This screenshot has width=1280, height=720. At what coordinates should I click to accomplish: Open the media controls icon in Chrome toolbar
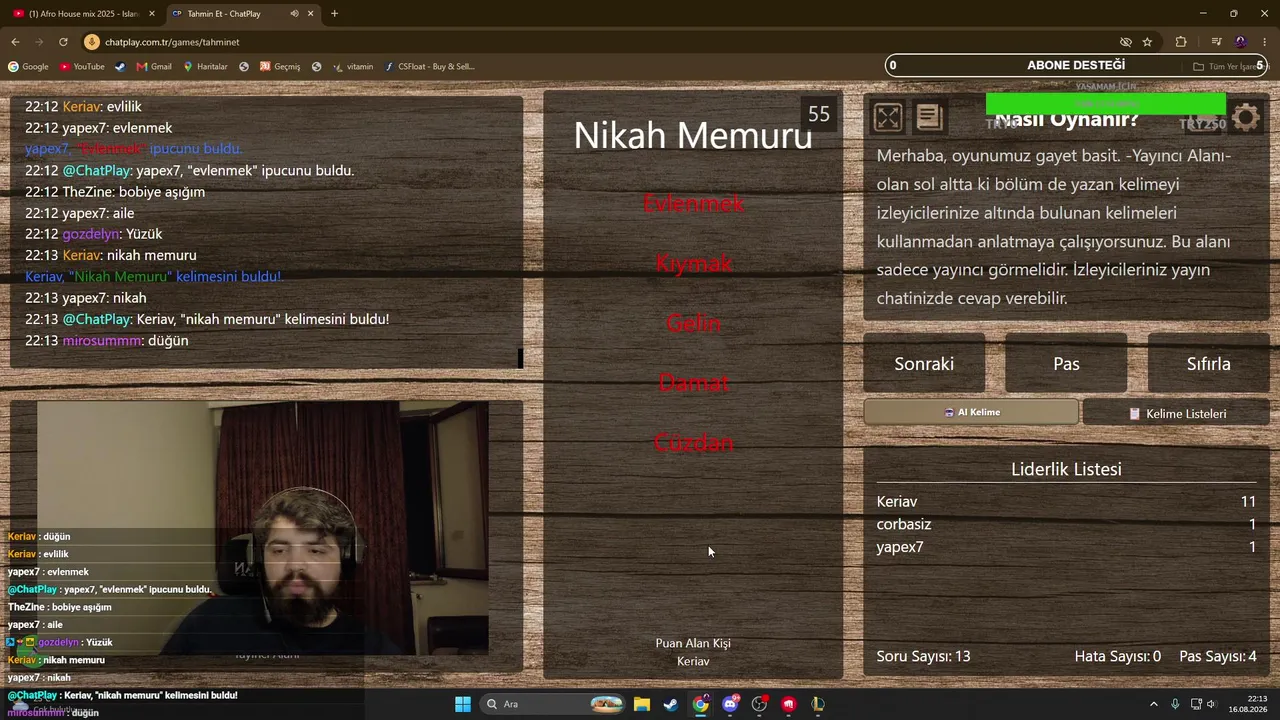click(x=1216, y=42)
